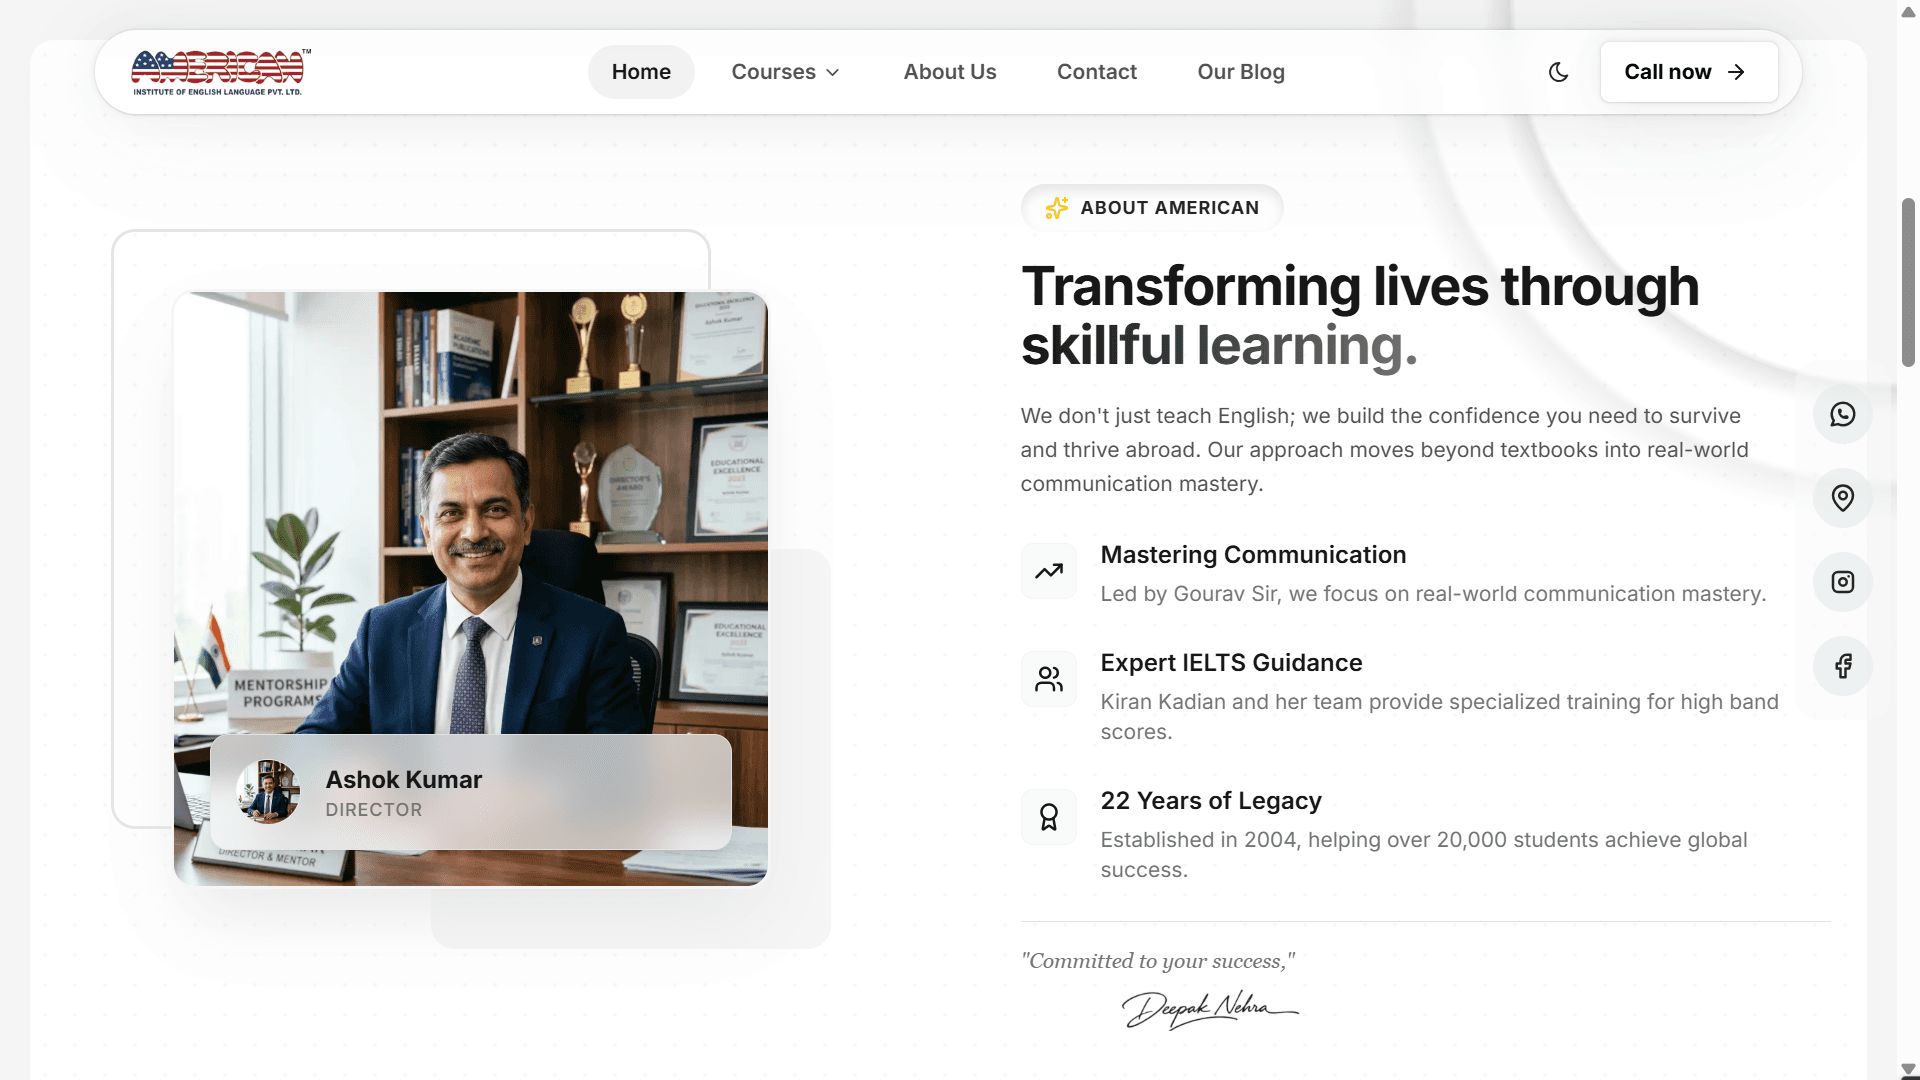Click the DIRECTOR caption text

click(x=374, y=810)
